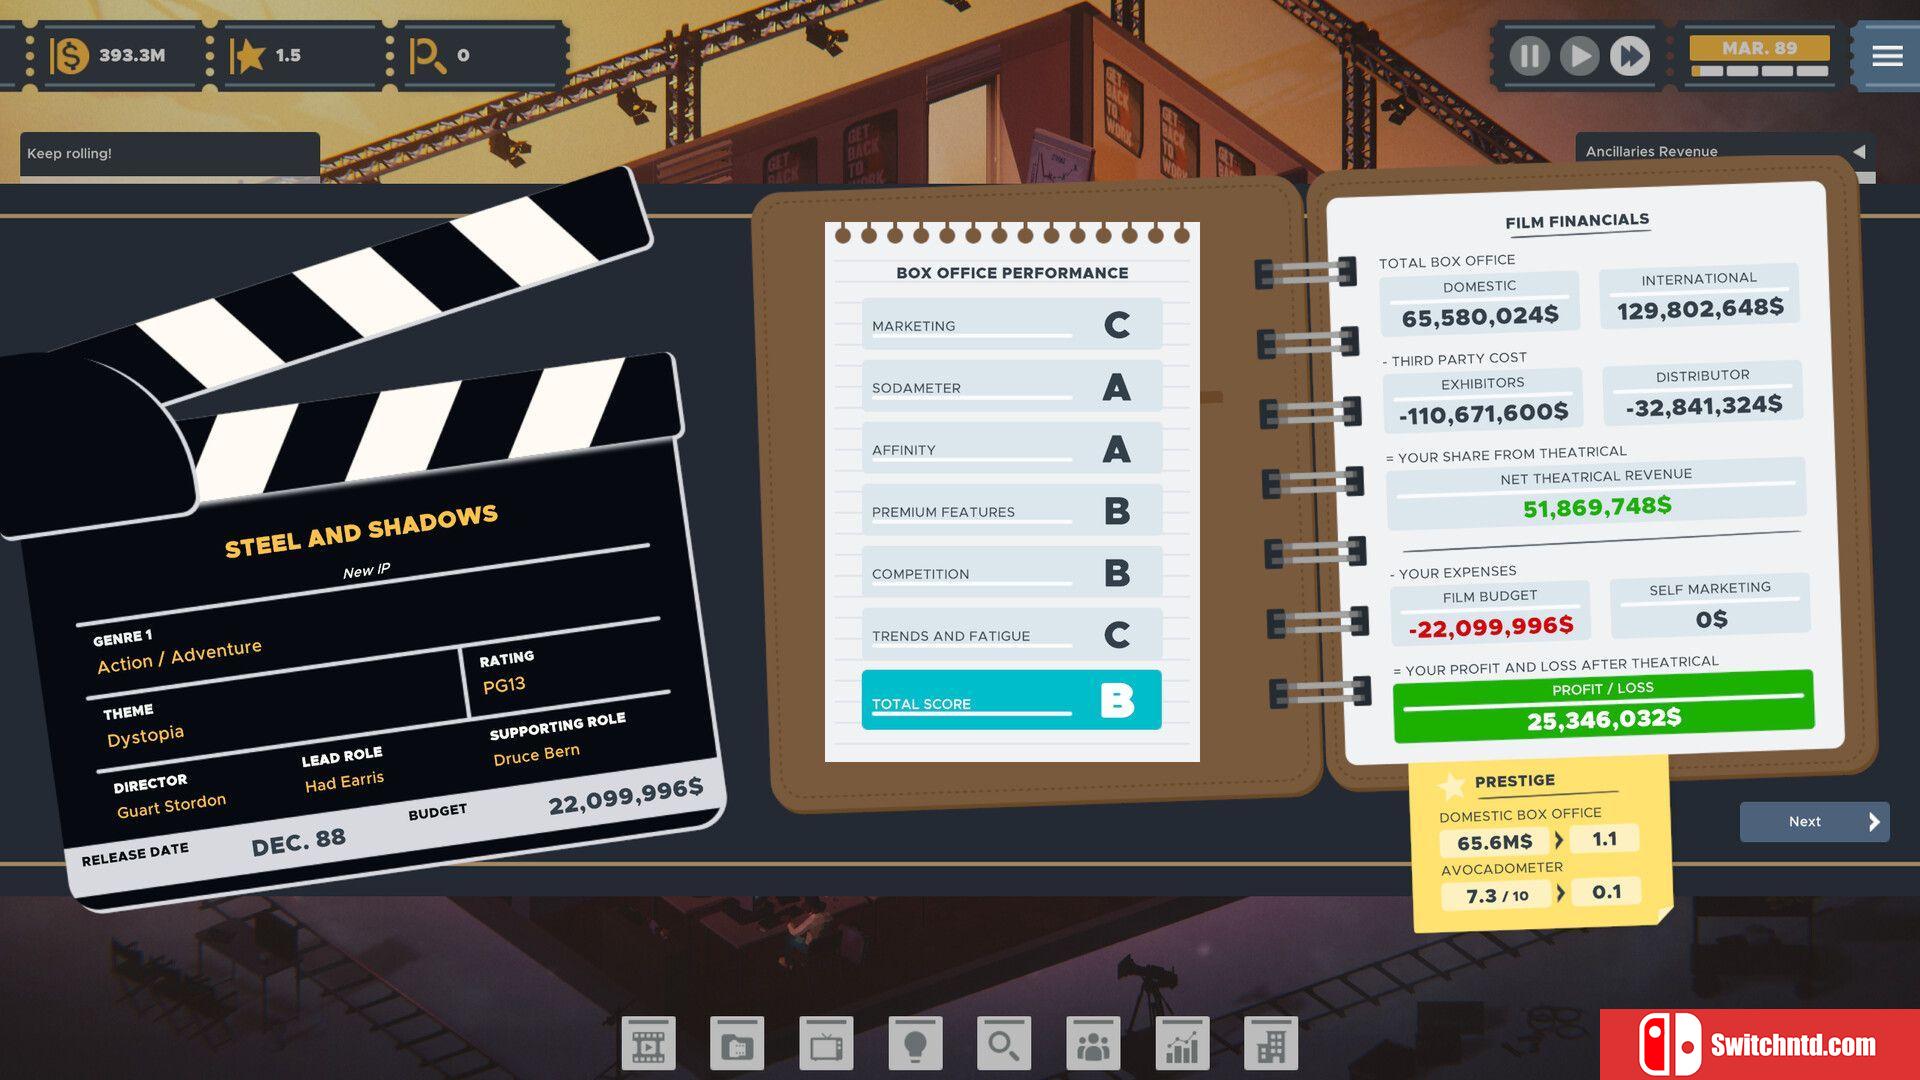
Task: Click the Self Marketing 0$ value
Action: click(x=1712, y=619)
